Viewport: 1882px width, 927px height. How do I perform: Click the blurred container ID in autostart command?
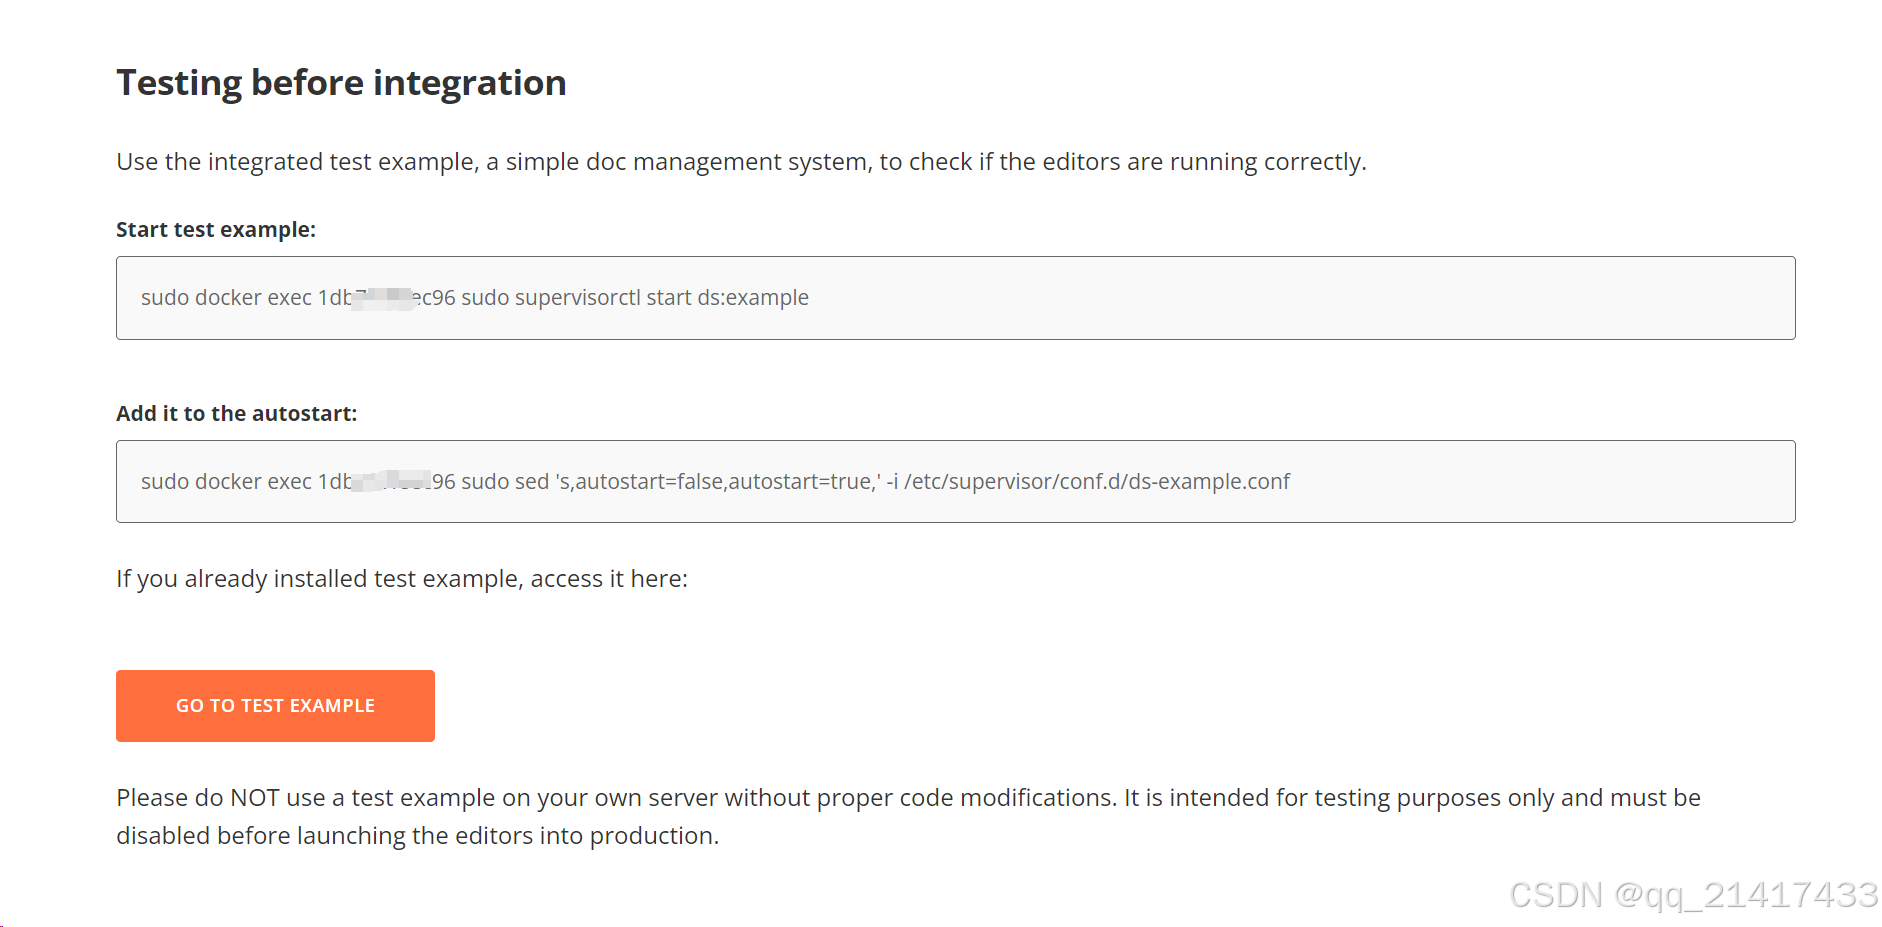click(x=392, y=481)
